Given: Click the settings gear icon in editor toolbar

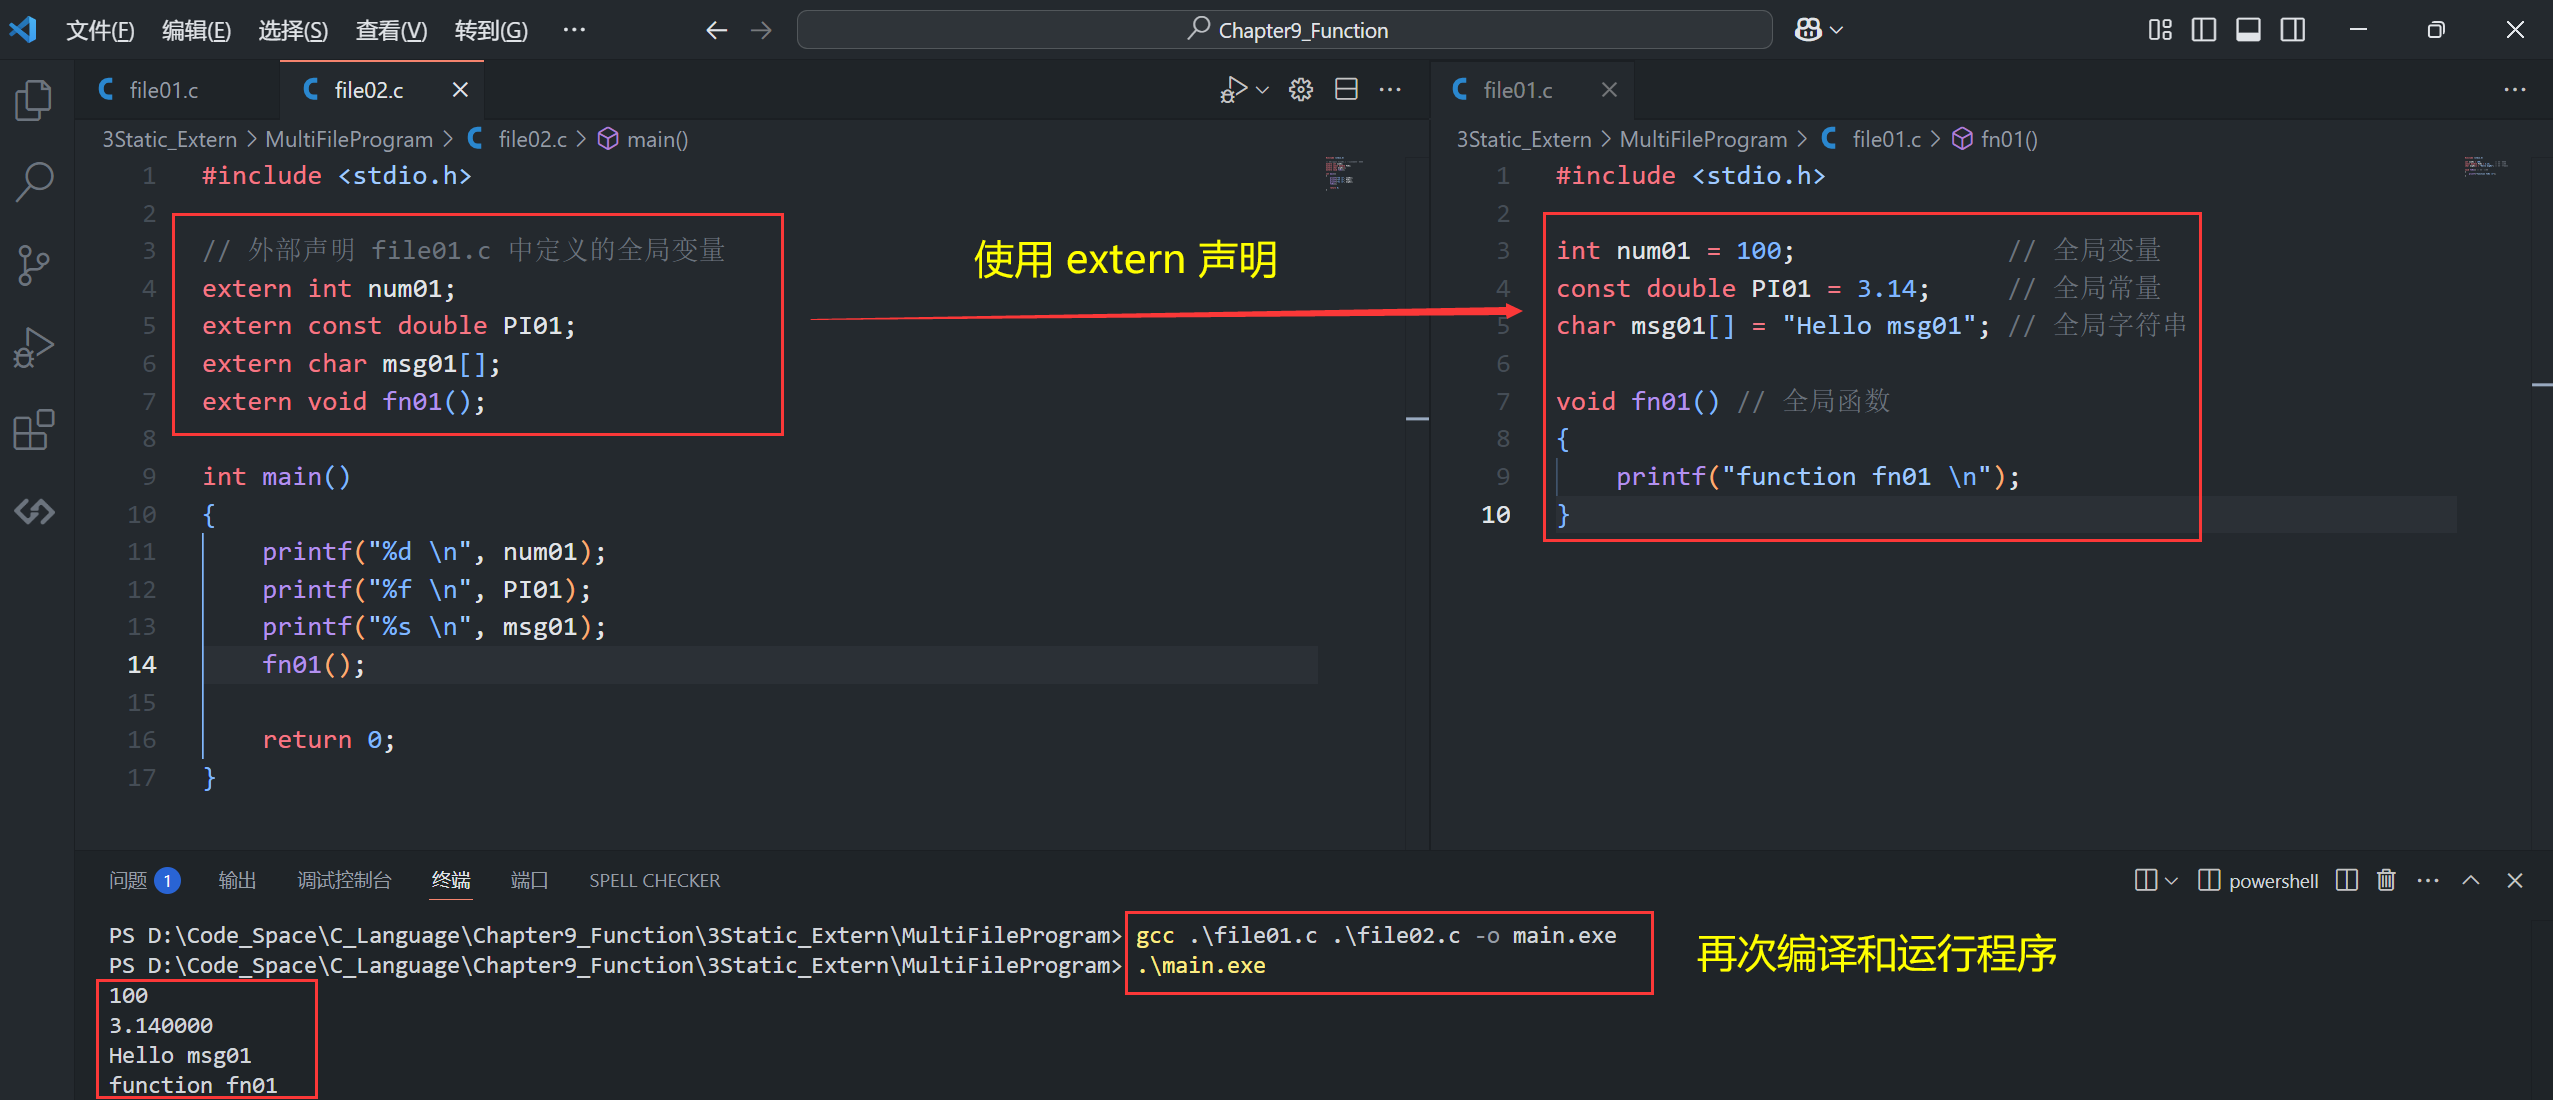Looking at the screenshot, I should click(x=1300, y=90).
